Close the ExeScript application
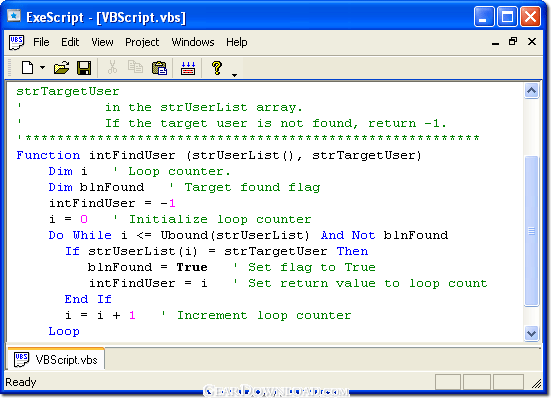The width and height of the screenshot is (552, 399). click(x=531, y=17)
